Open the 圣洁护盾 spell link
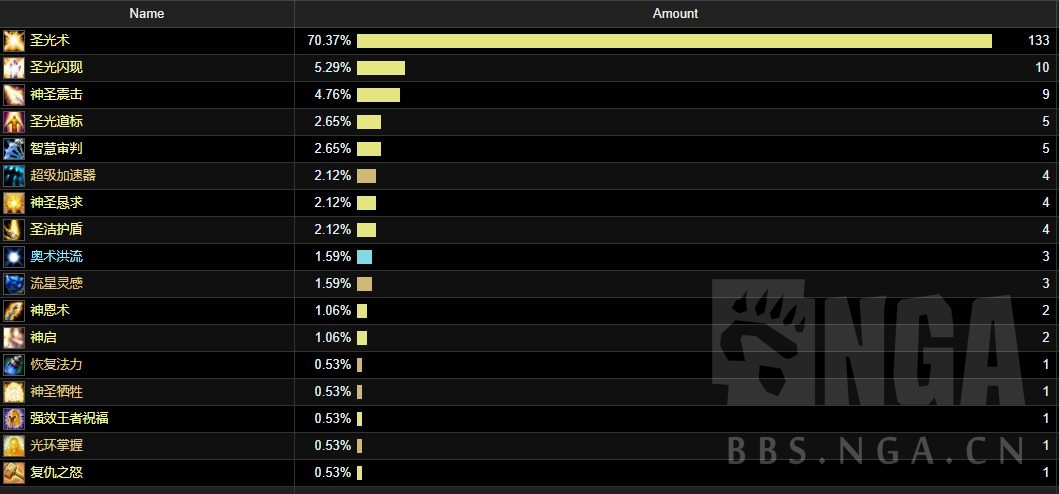Screen dimensions: 1059x494 (x=57, y=230)
